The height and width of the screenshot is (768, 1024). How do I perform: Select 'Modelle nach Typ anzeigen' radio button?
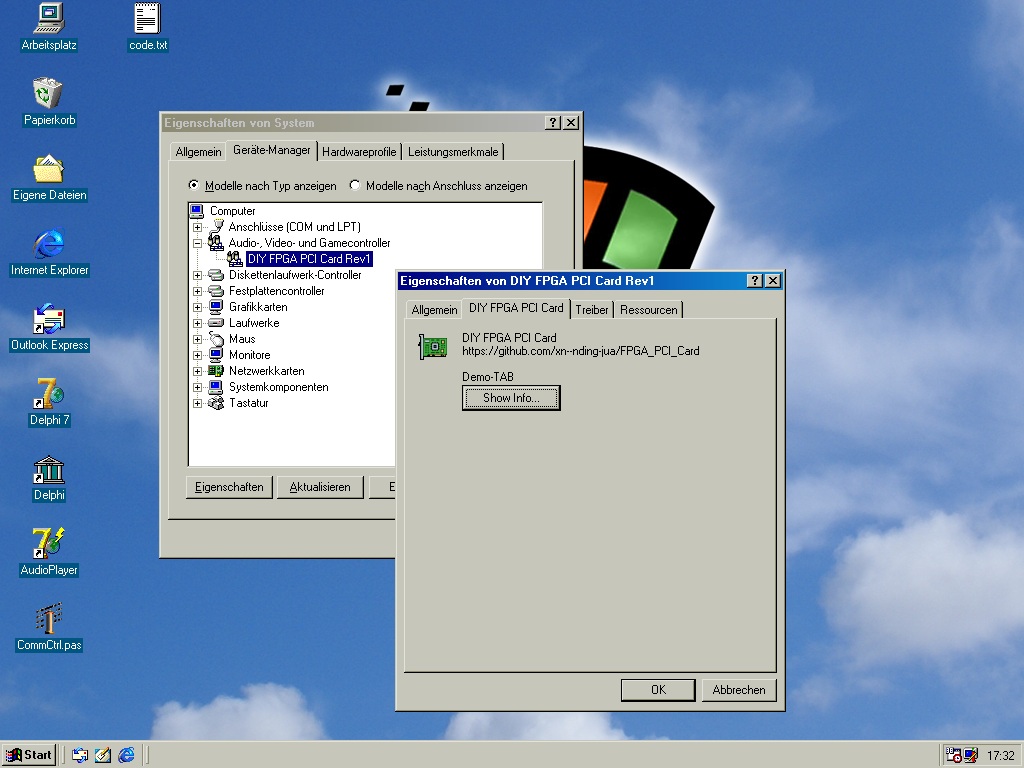(x=194, y=186)
